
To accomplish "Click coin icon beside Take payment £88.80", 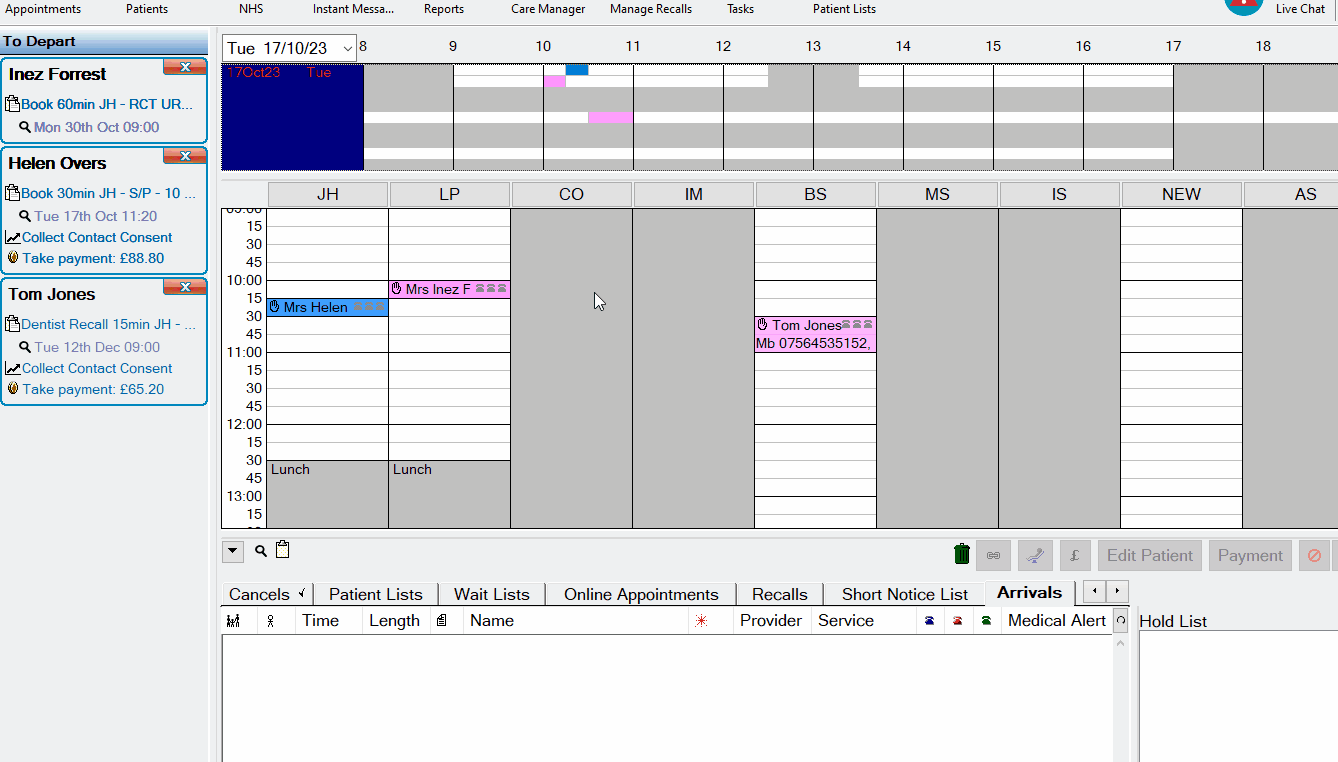I will pyautogui.click(x=13, y=258).
